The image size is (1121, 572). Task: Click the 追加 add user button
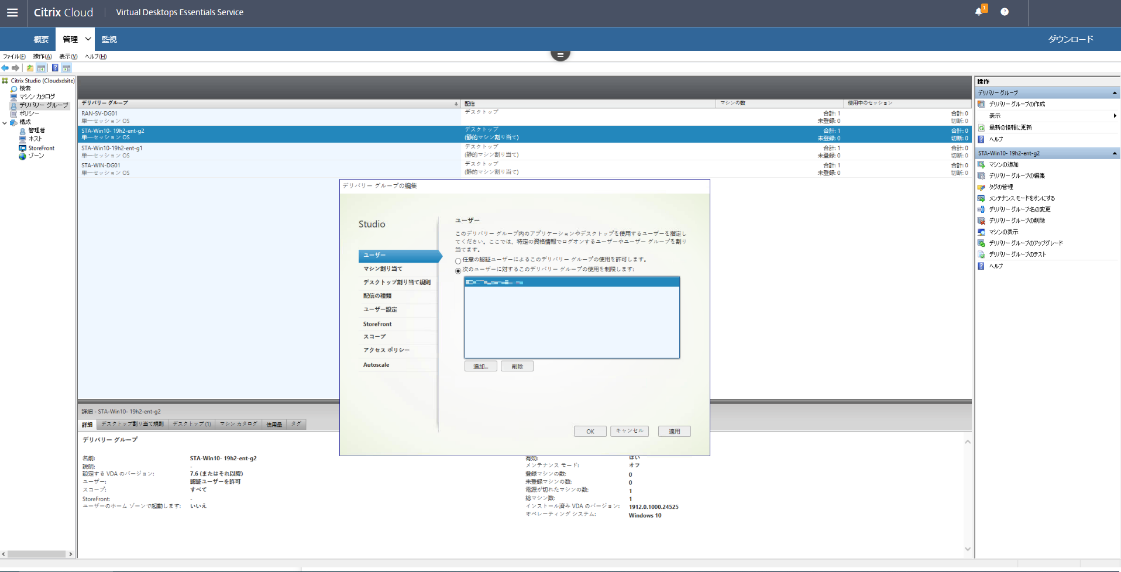[x=480, y=366]
